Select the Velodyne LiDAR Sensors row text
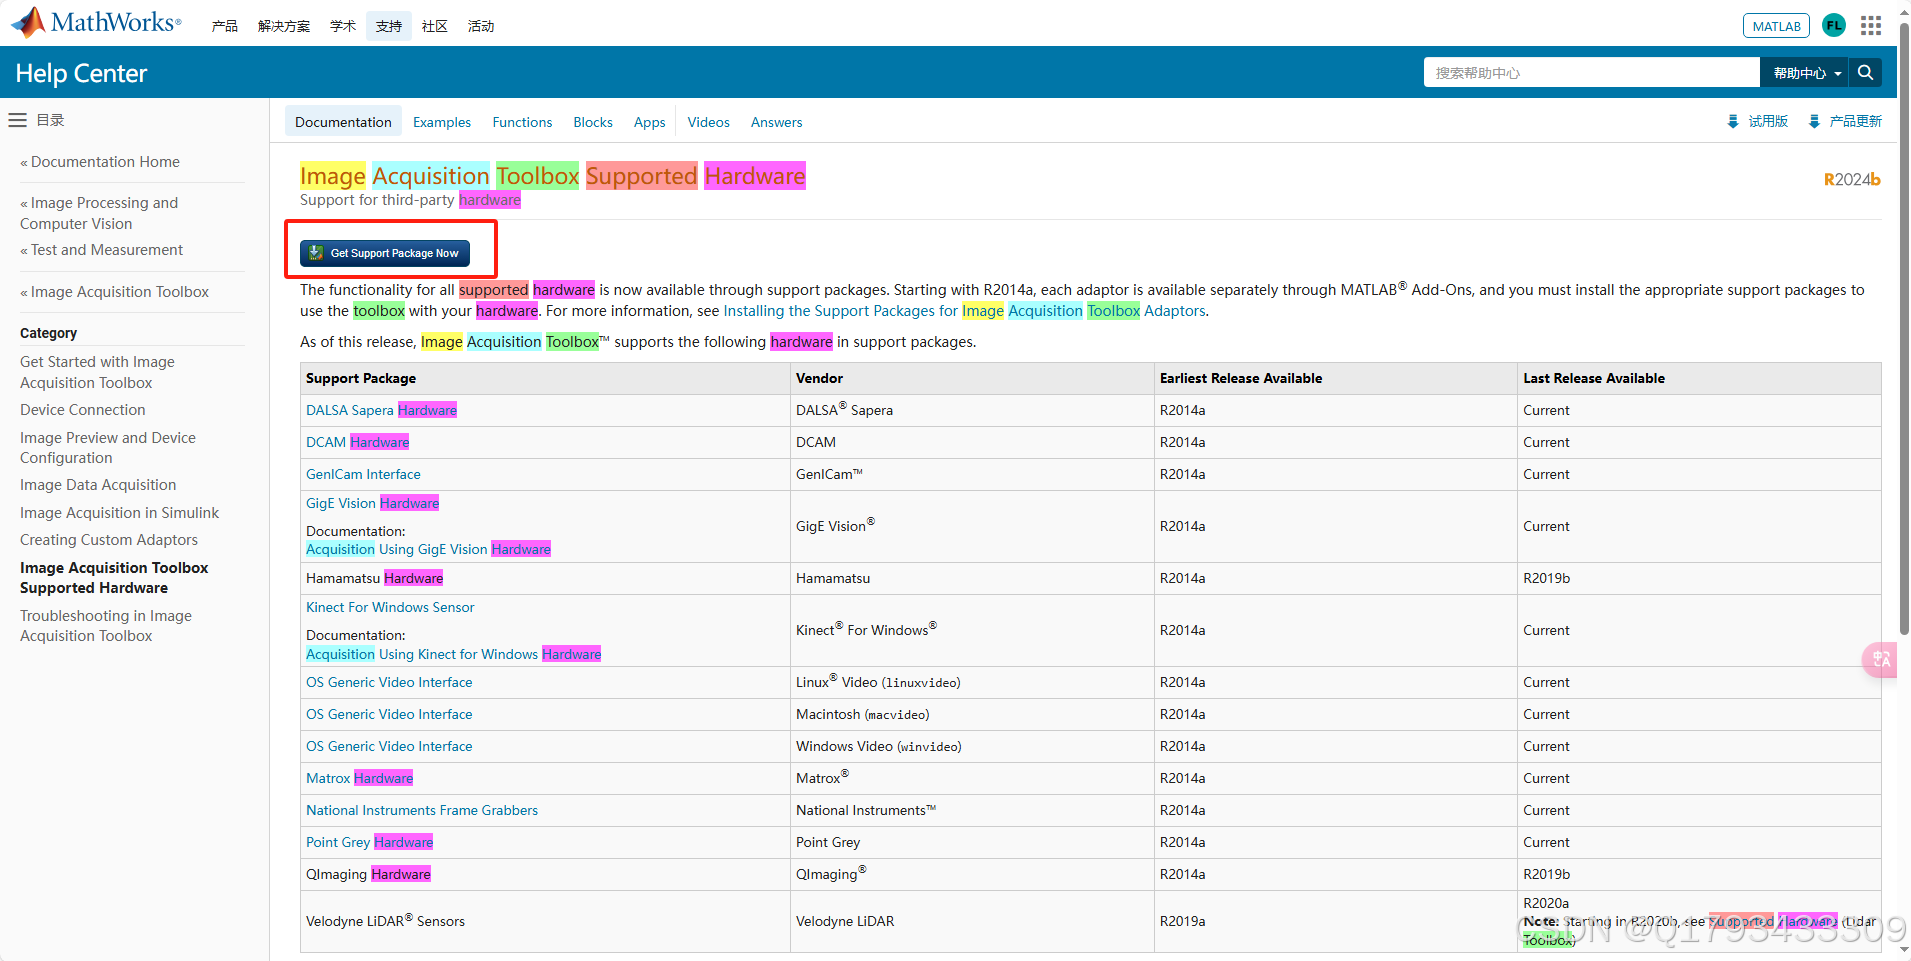The image size is (1911, 961). 385,921
